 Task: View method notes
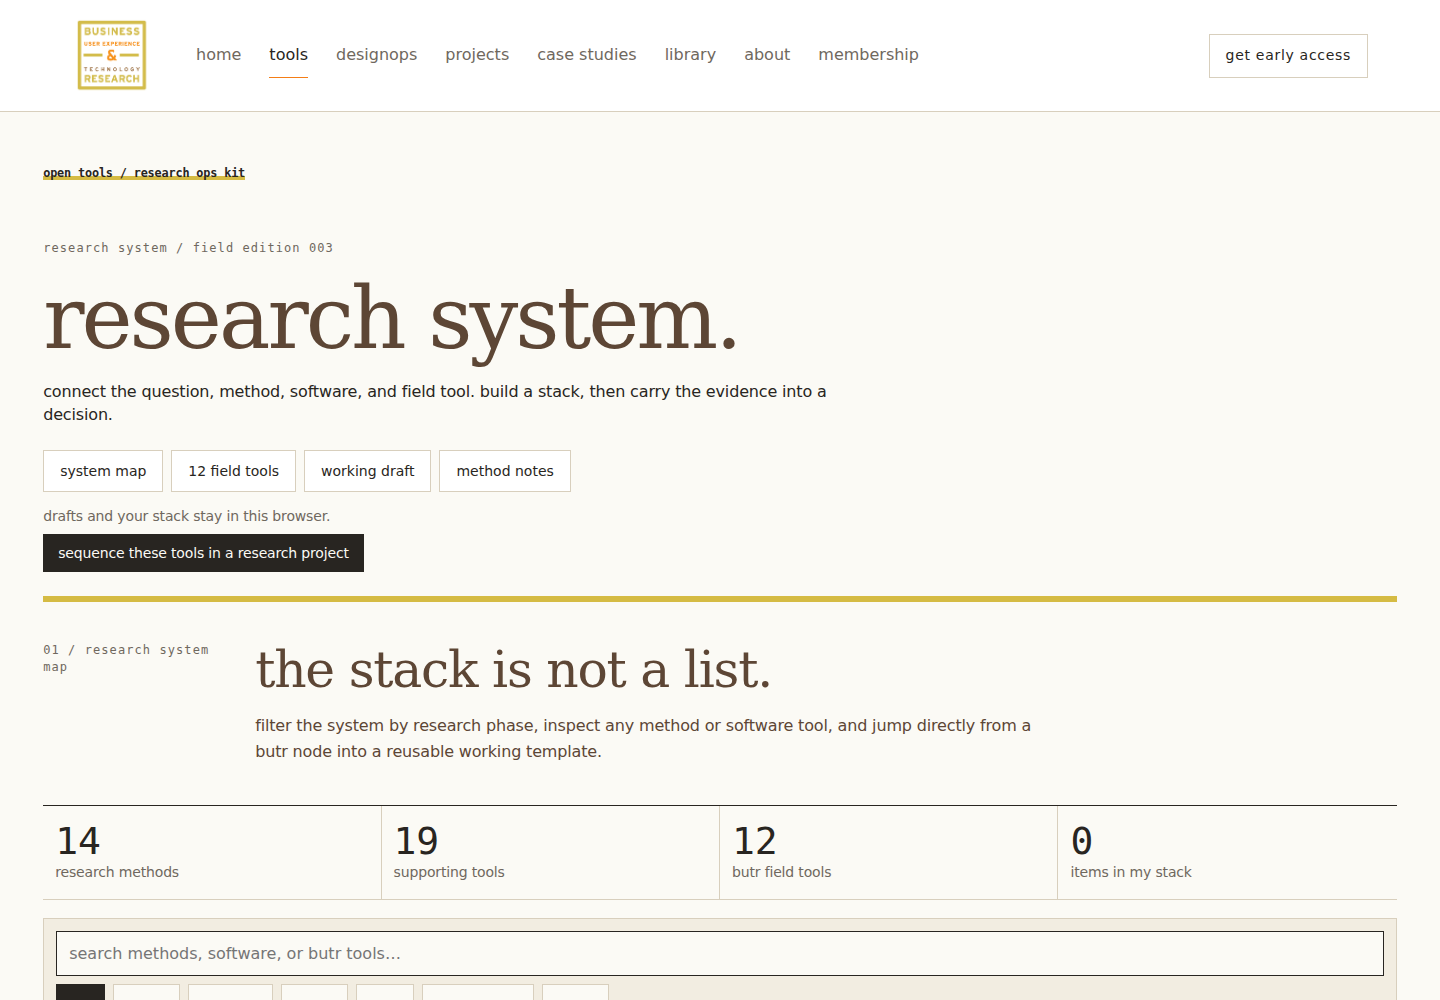[x=505, y=471]
